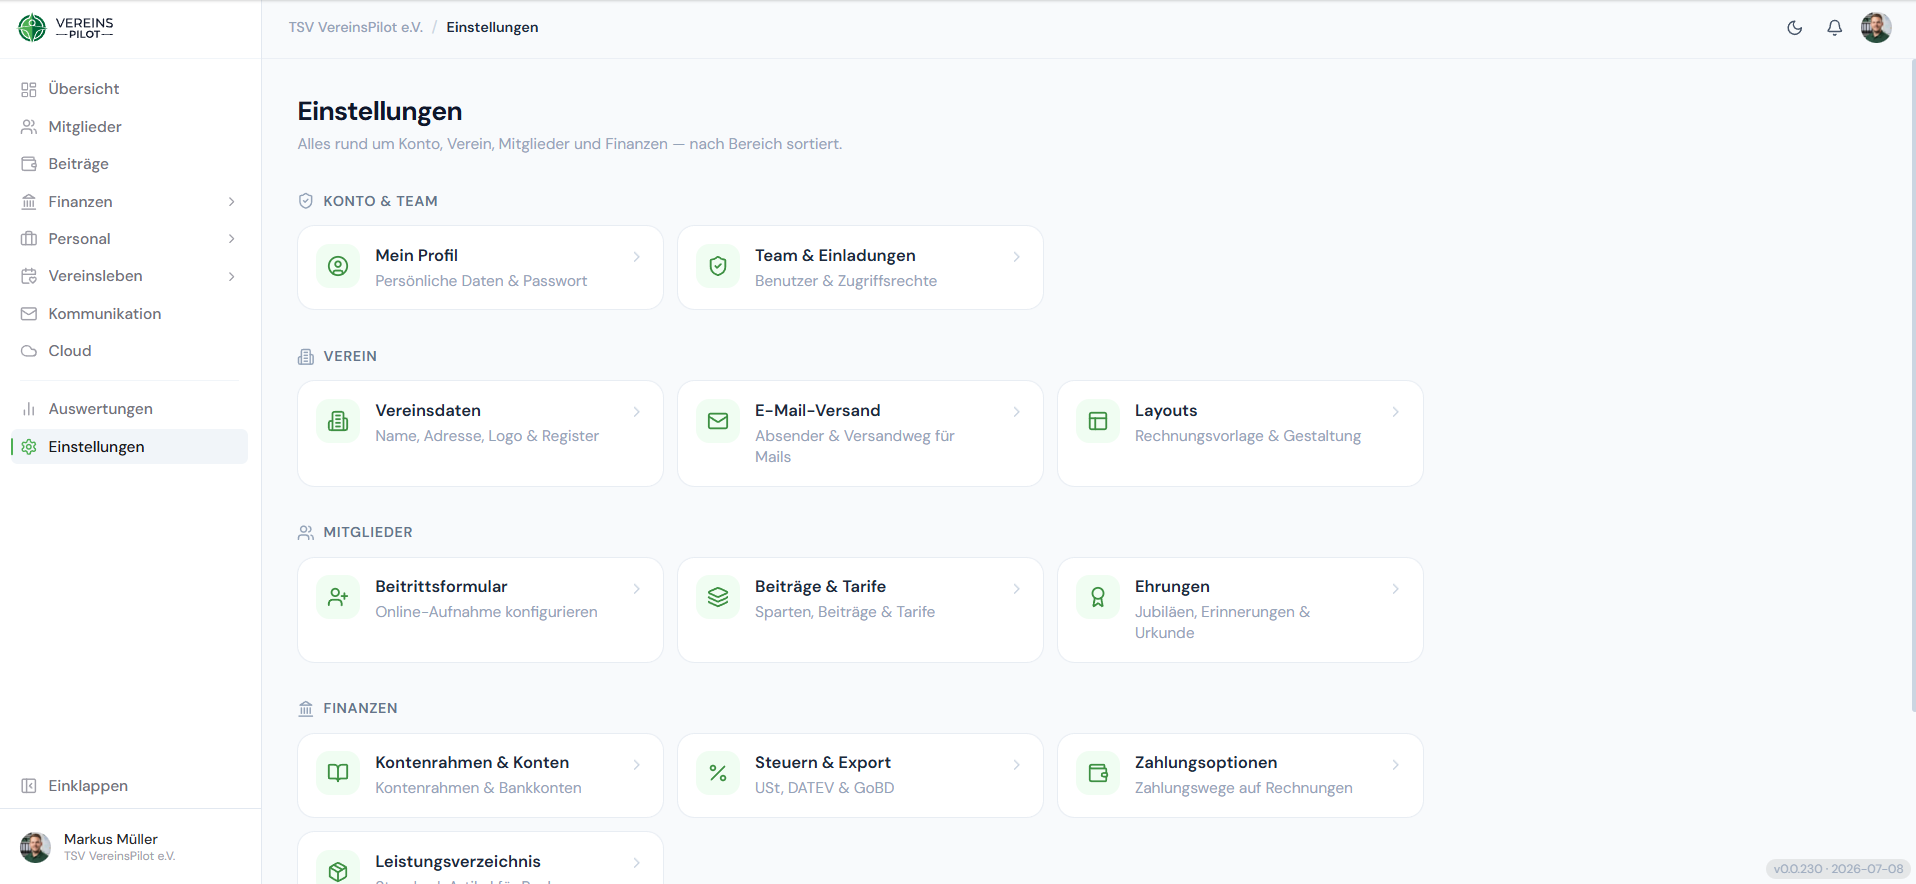Click the Steuern & Export percent icon
Screen dimensions: 1916x884
[x=718, y=773]
